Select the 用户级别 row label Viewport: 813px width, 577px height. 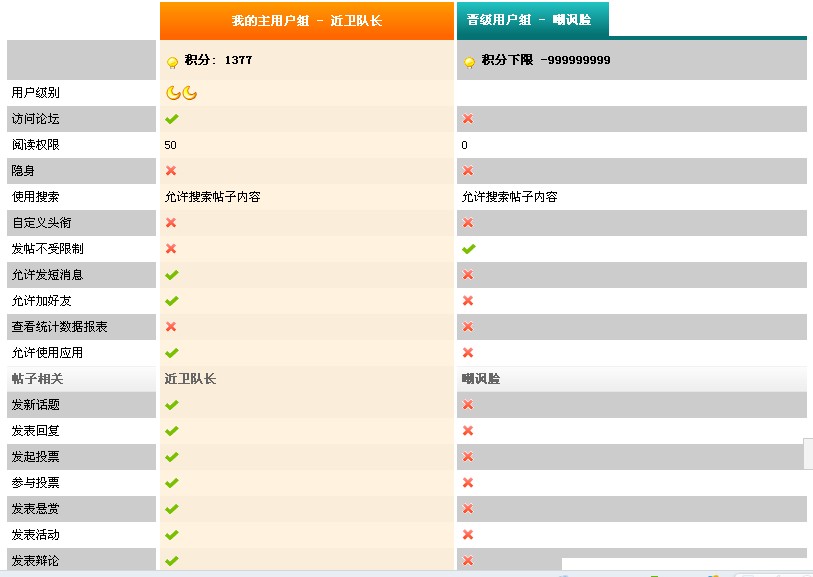point(36,93)
